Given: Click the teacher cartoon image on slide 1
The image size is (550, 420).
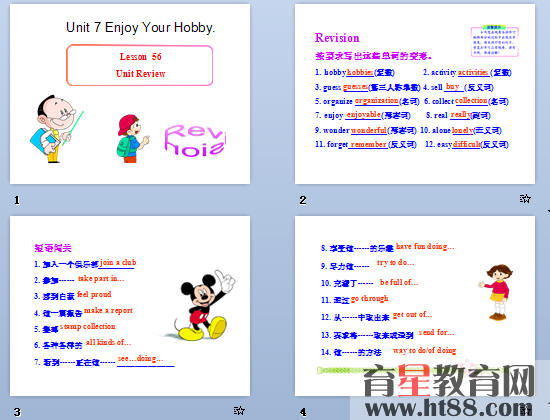Looking at the screenshot, I should pos(56,128).
